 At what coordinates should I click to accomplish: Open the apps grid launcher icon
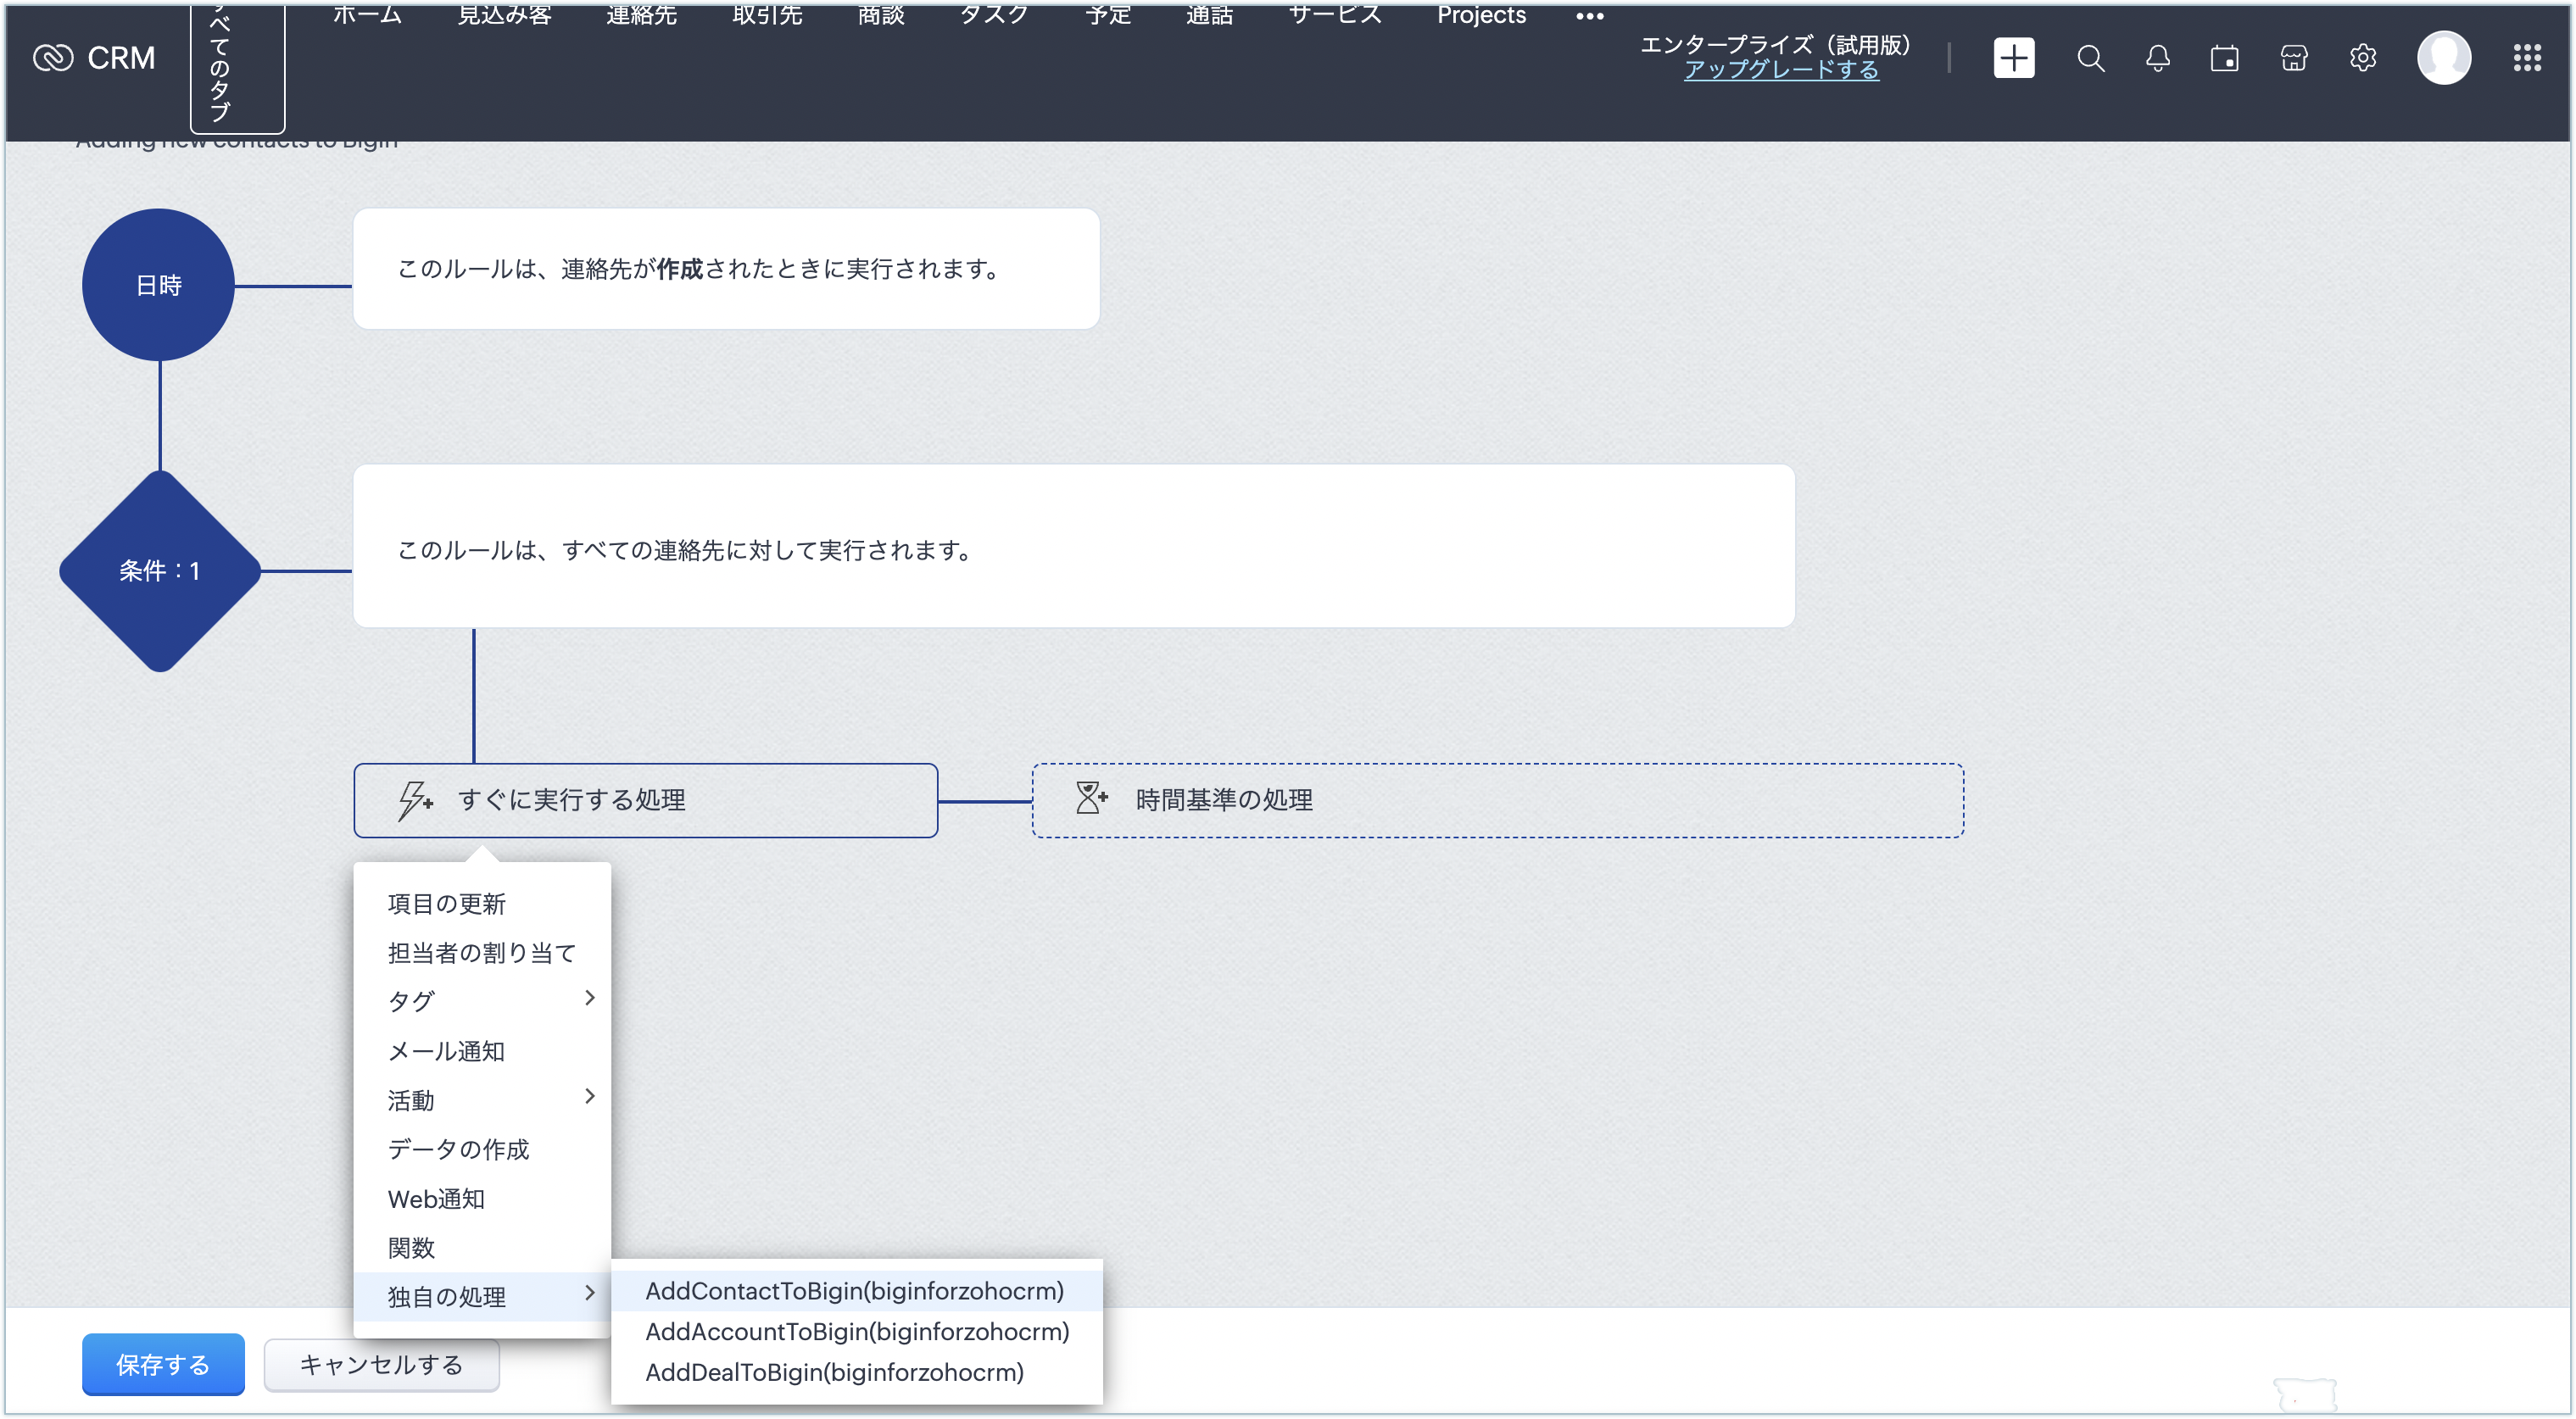[2526, 58]
